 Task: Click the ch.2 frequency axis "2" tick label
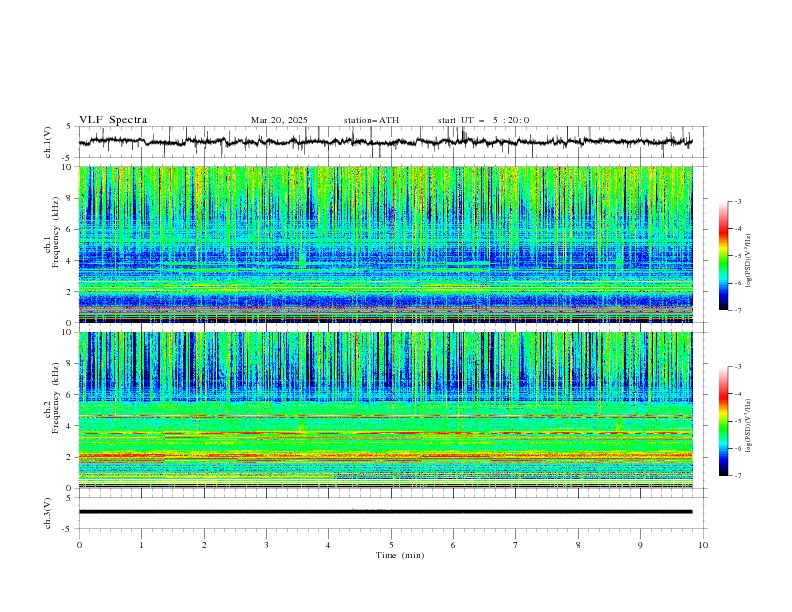point(71,457)
